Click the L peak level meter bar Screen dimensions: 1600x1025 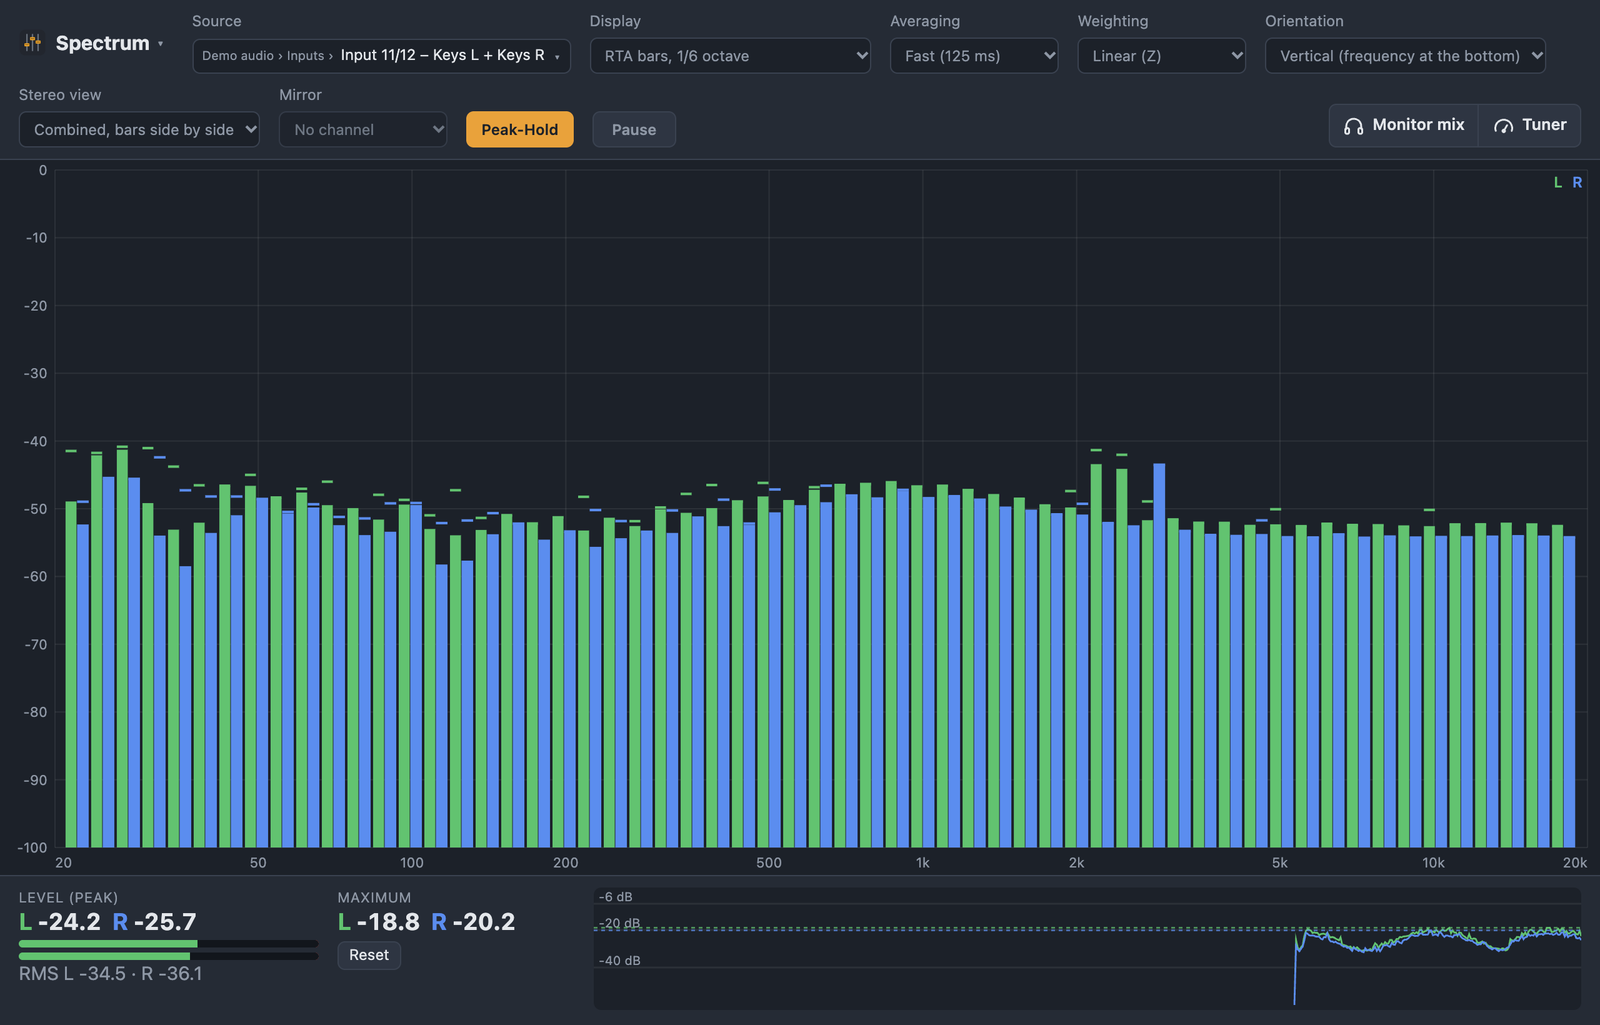[x=168, y=943]
